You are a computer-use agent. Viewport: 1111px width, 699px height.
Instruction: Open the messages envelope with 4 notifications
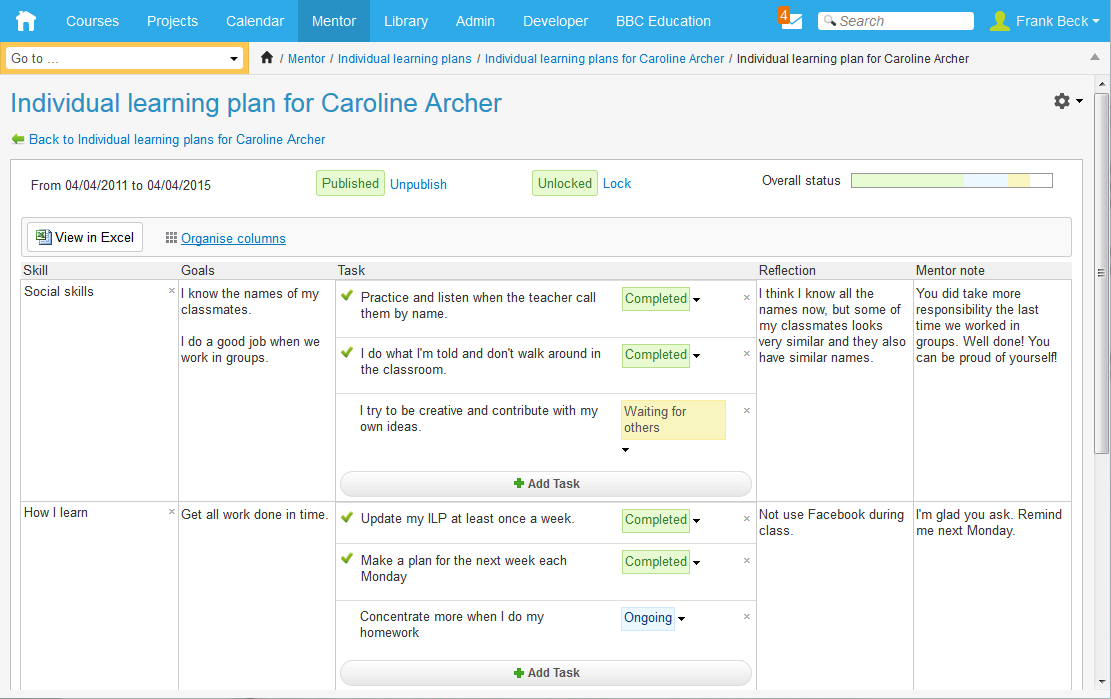791,21
